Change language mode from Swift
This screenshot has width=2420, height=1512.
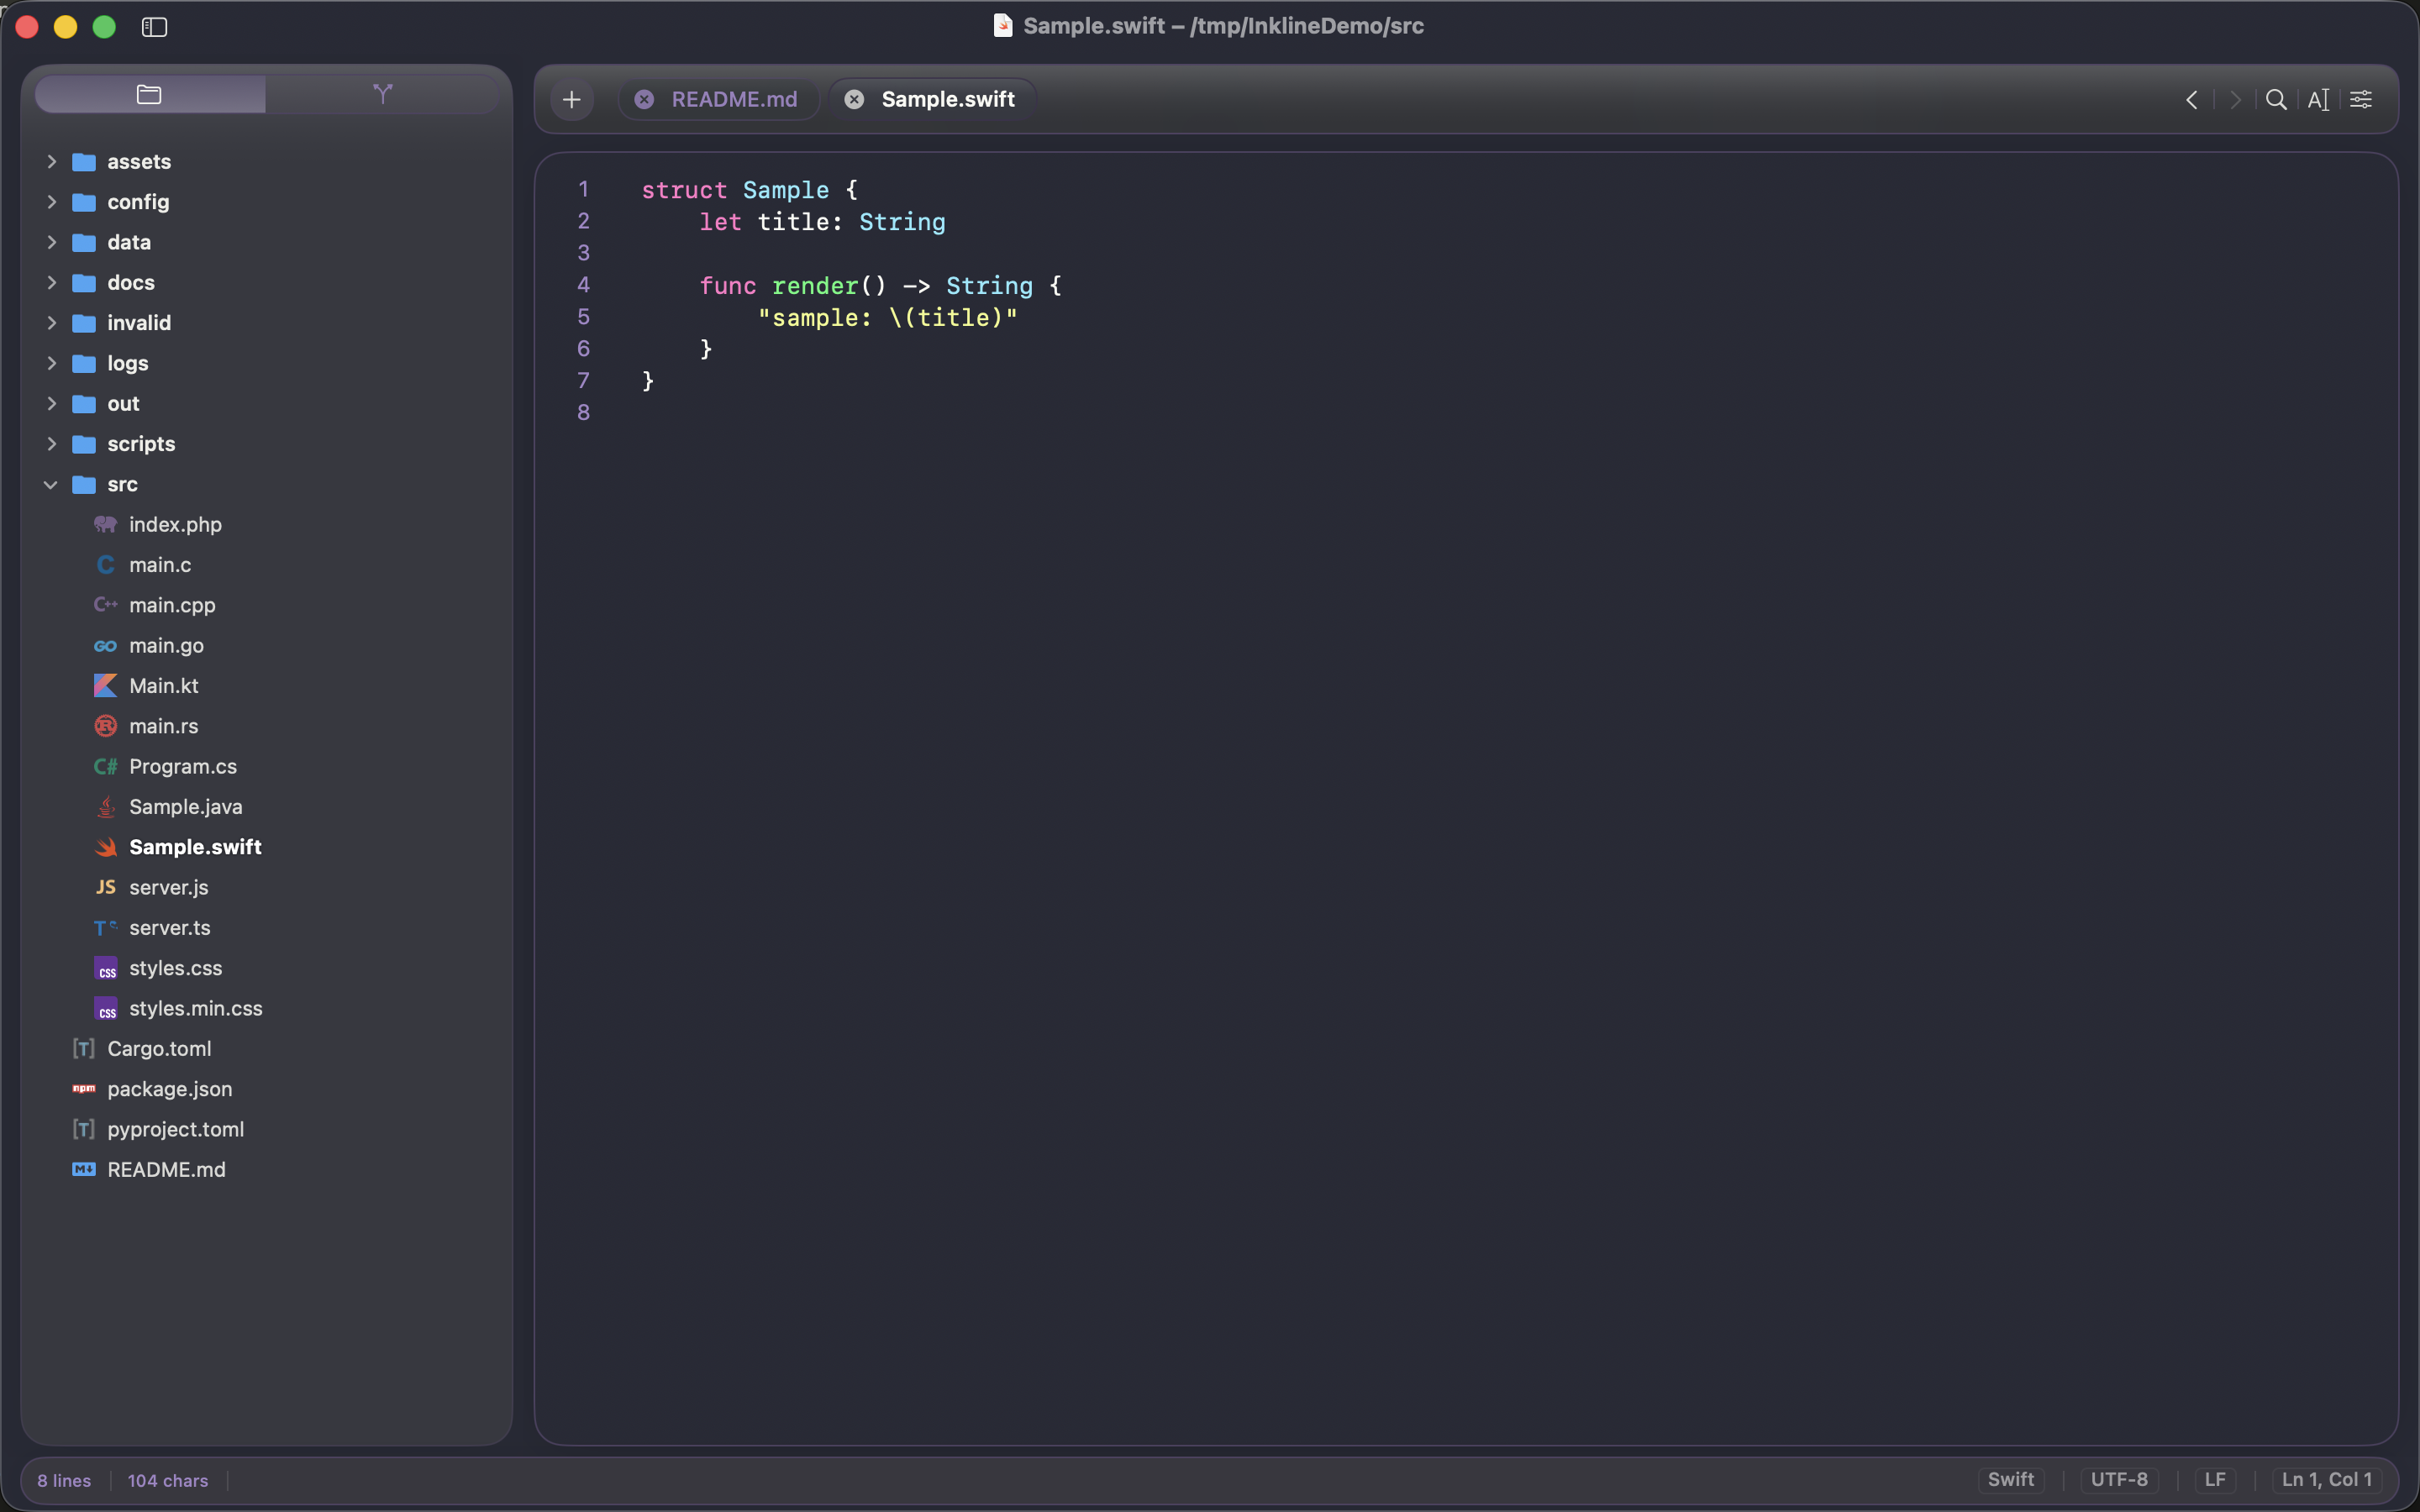2010,1480
